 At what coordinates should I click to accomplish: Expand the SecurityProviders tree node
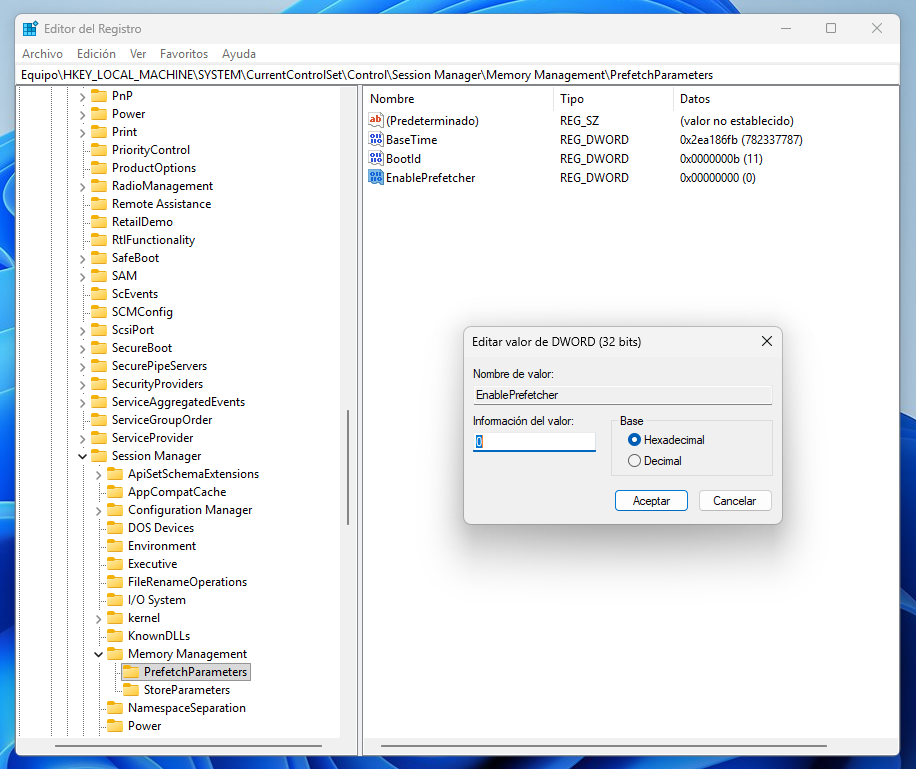82,384
